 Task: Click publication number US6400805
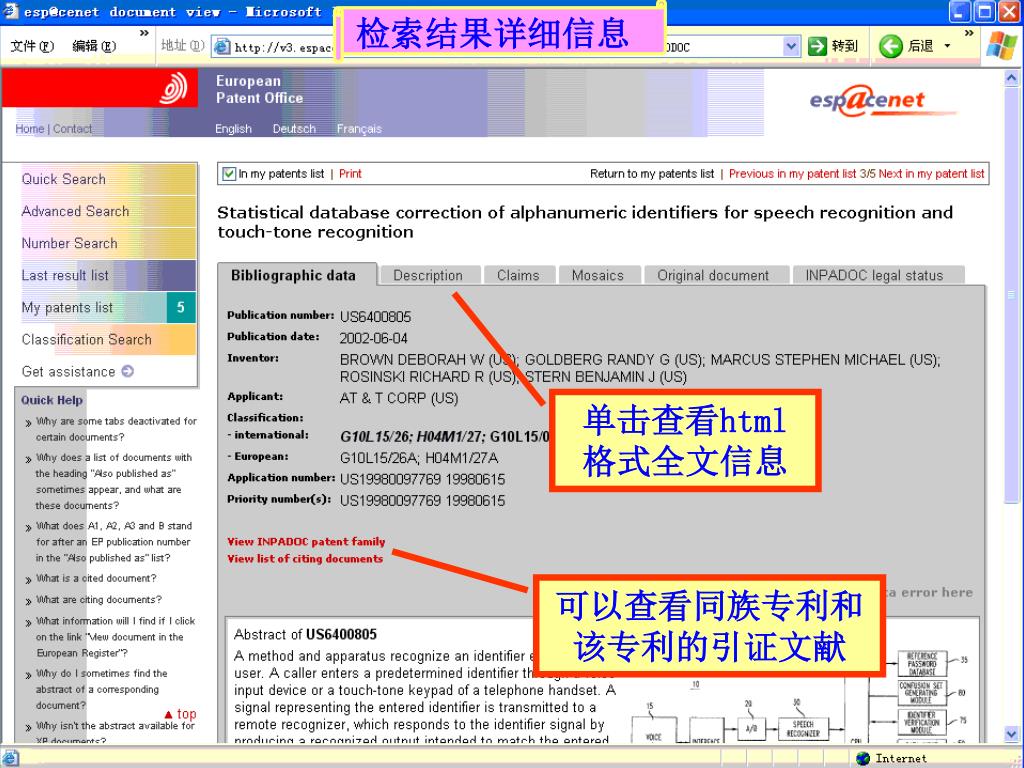click(376, 317)
